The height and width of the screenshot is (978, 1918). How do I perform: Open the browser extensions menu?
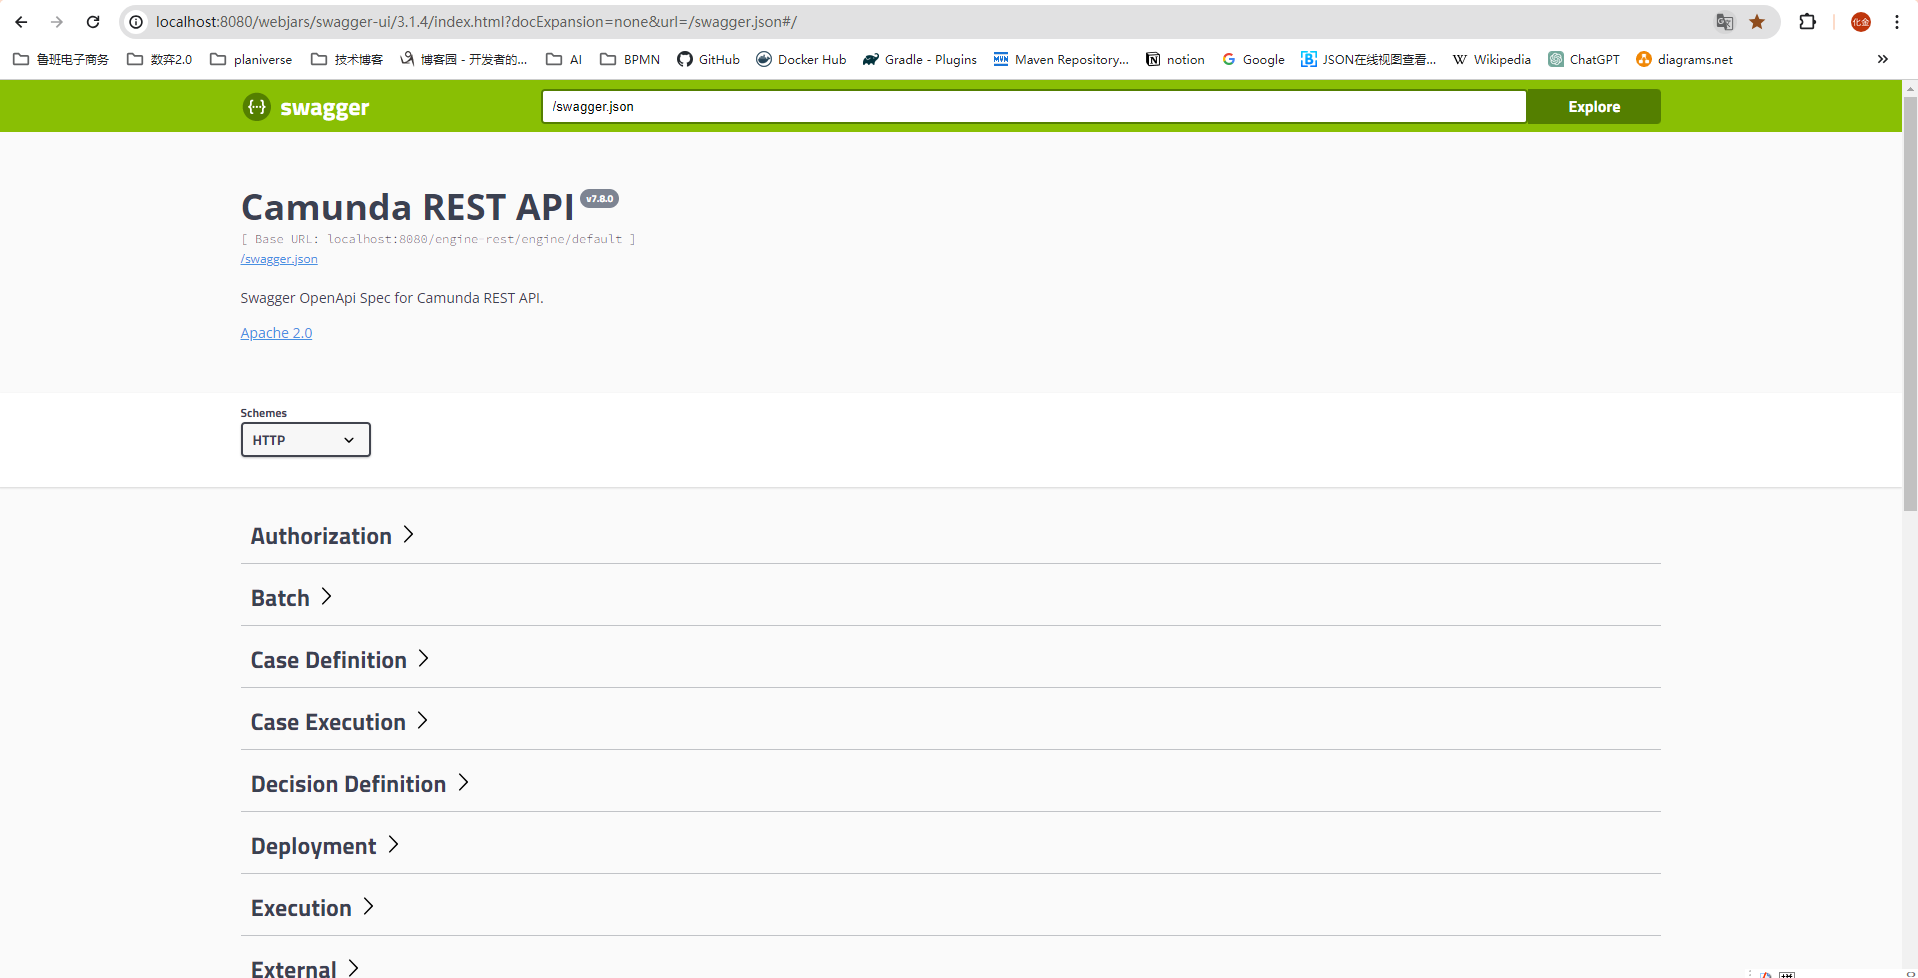pyautogui.click(x=1807, y=22)
